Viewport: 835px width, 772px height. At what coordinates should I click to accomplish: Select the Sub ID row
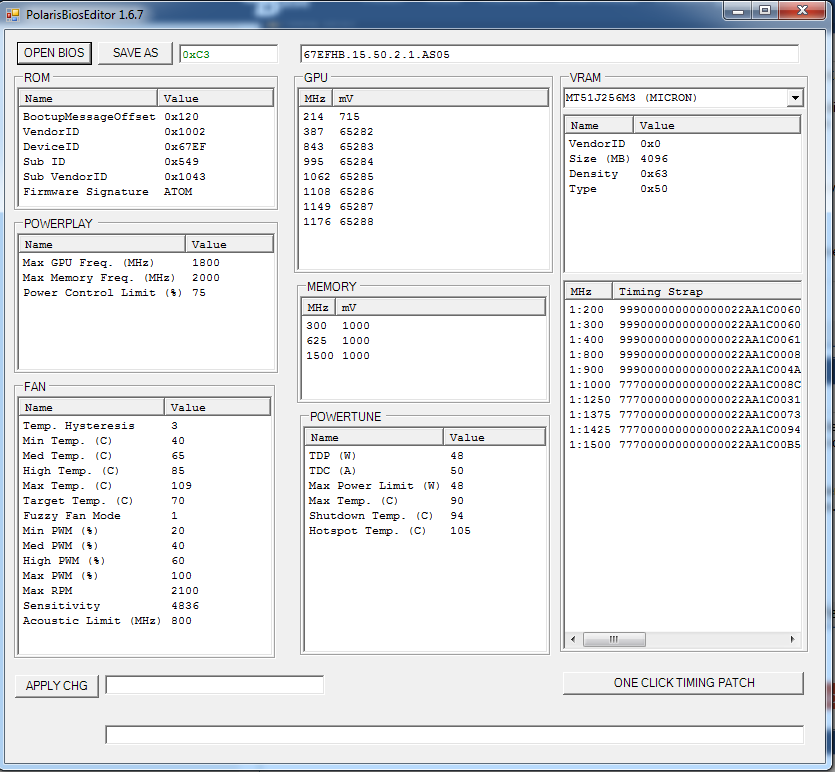146,161
